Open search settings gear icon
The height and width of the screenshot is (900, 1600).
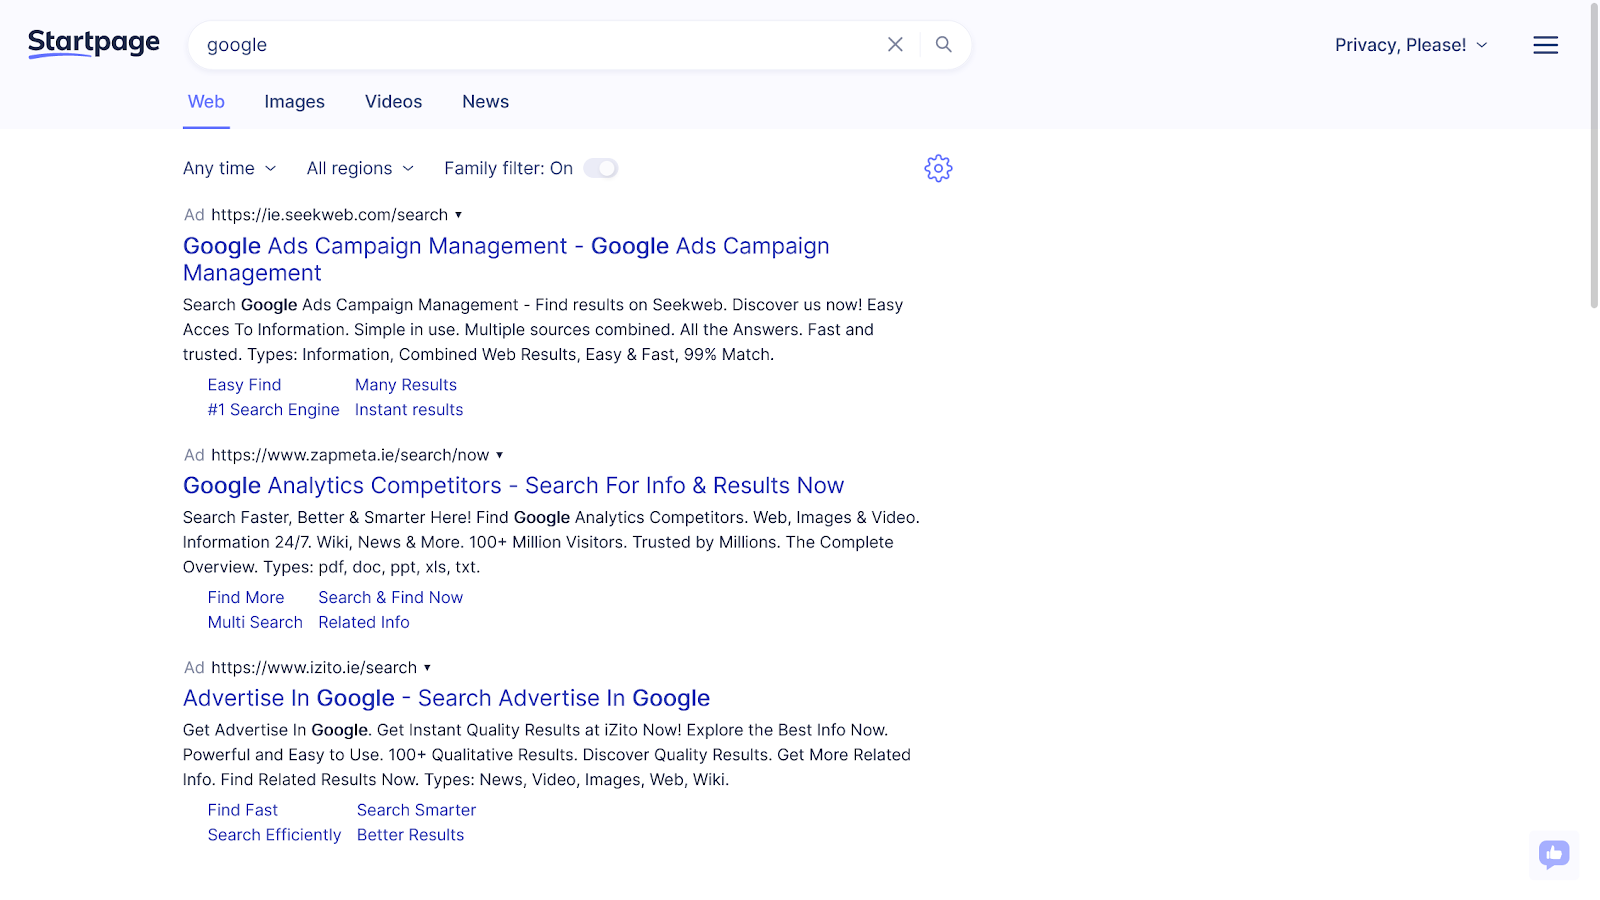coord(938,168)
